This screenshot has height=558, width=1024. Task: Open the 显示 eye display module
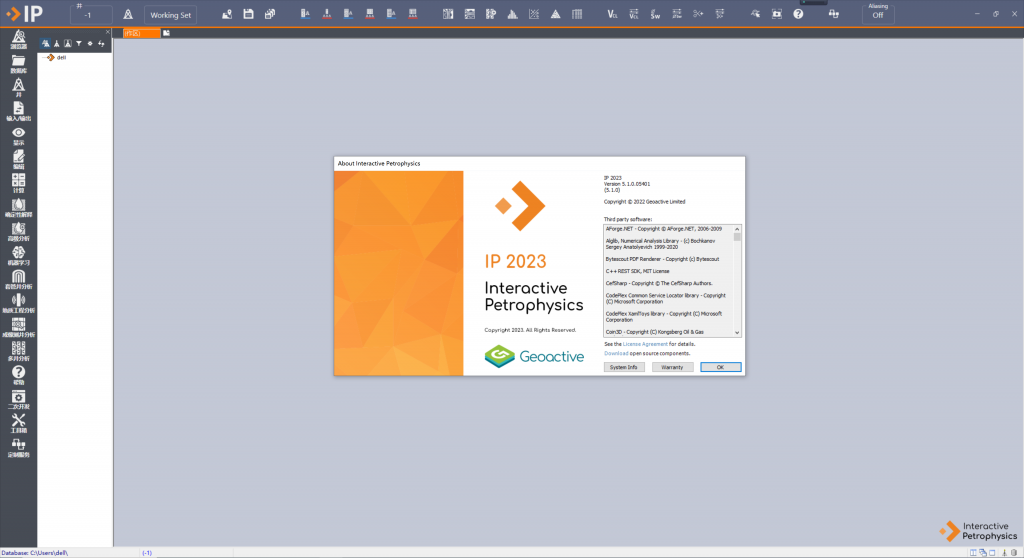(x=18, y=135)
